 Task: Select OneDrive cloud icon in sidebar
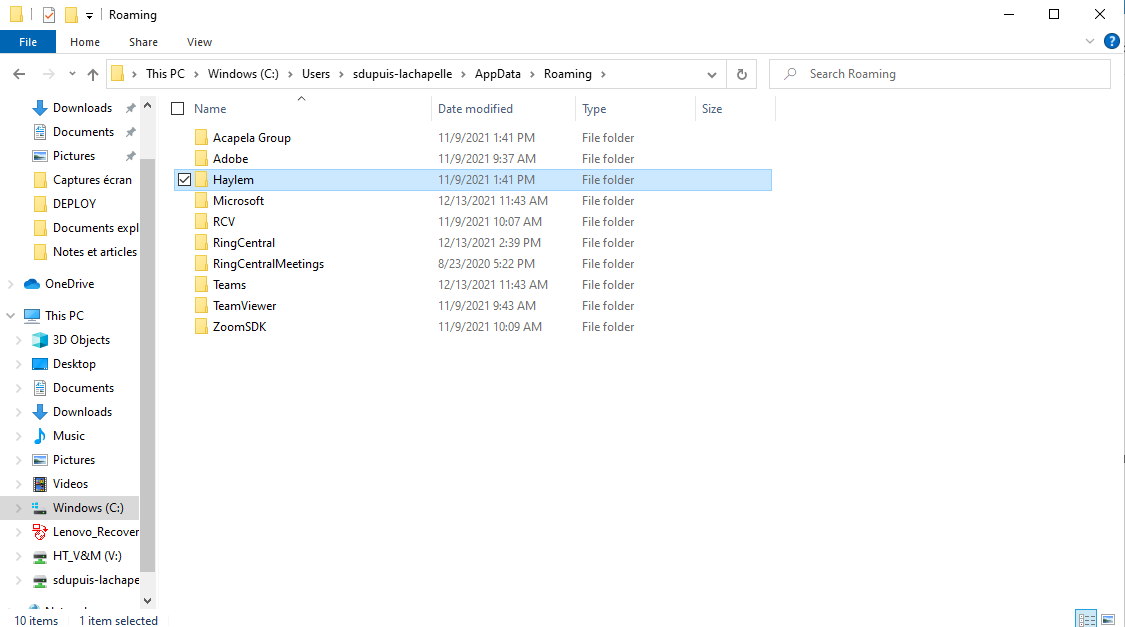tap(32, 284)
